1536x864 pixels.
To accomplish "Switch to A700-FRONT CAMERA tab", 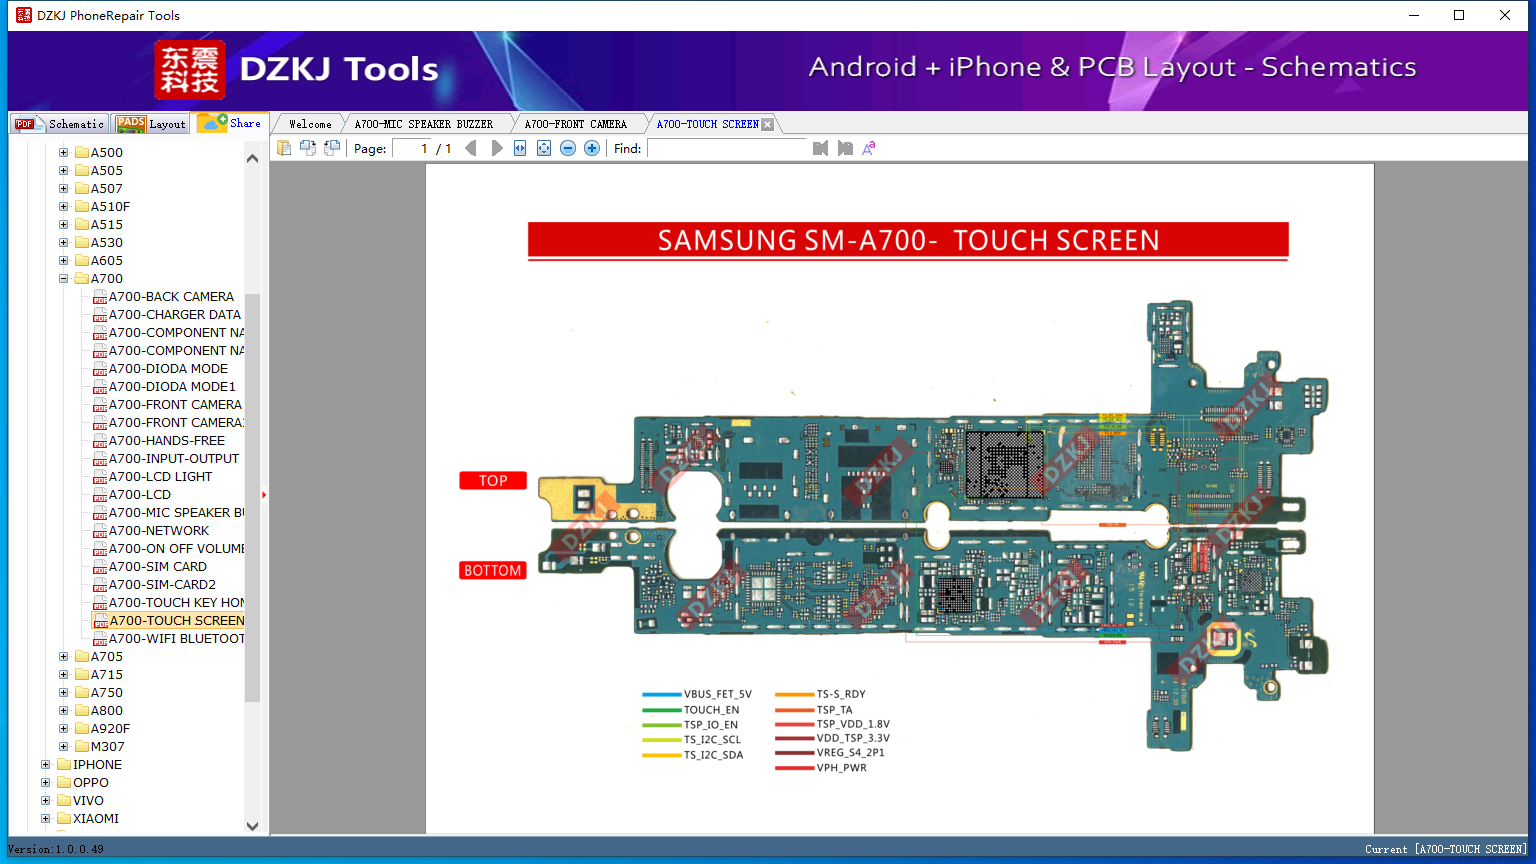I will click(576, 124).
